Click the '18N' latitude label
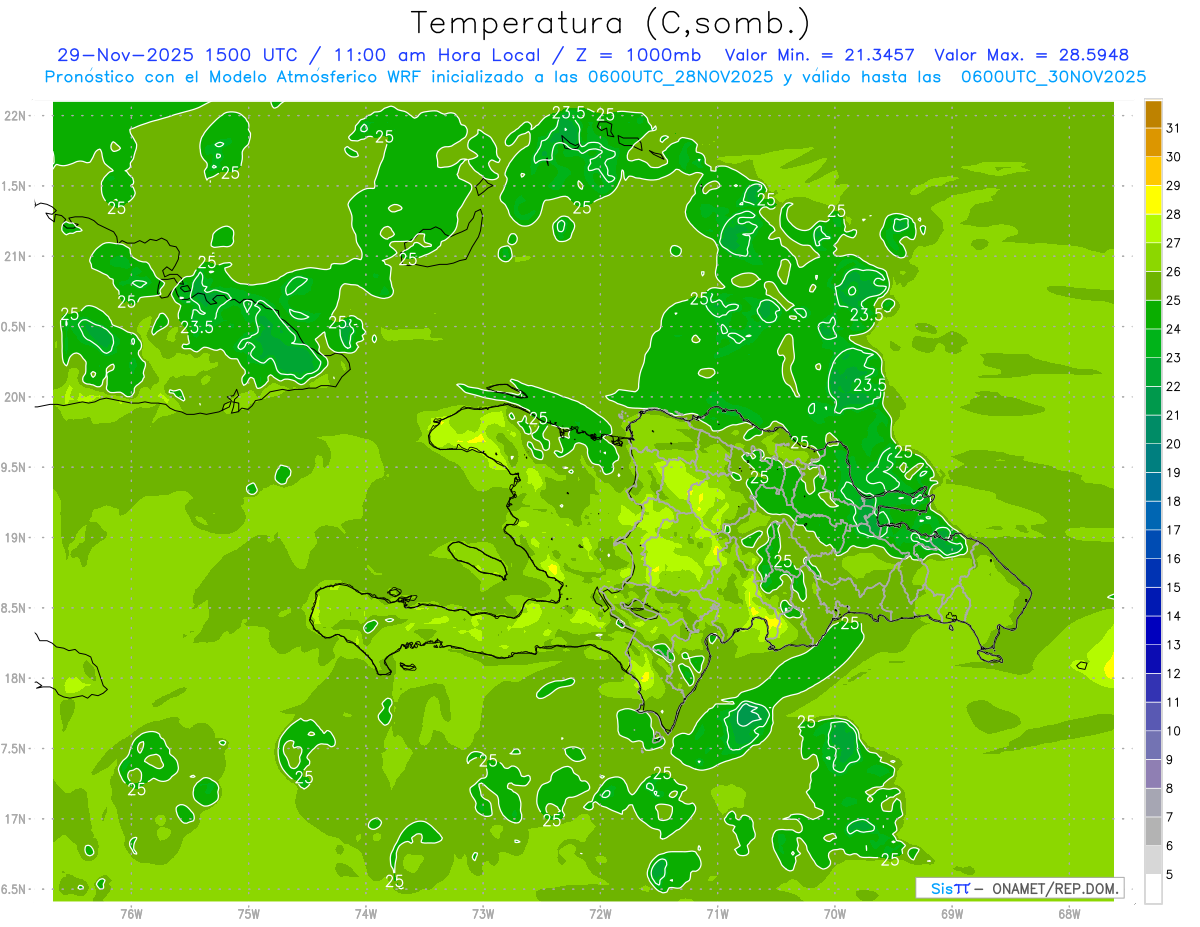This screenshot has height=927, width=1200. click(x=16, y=678)
